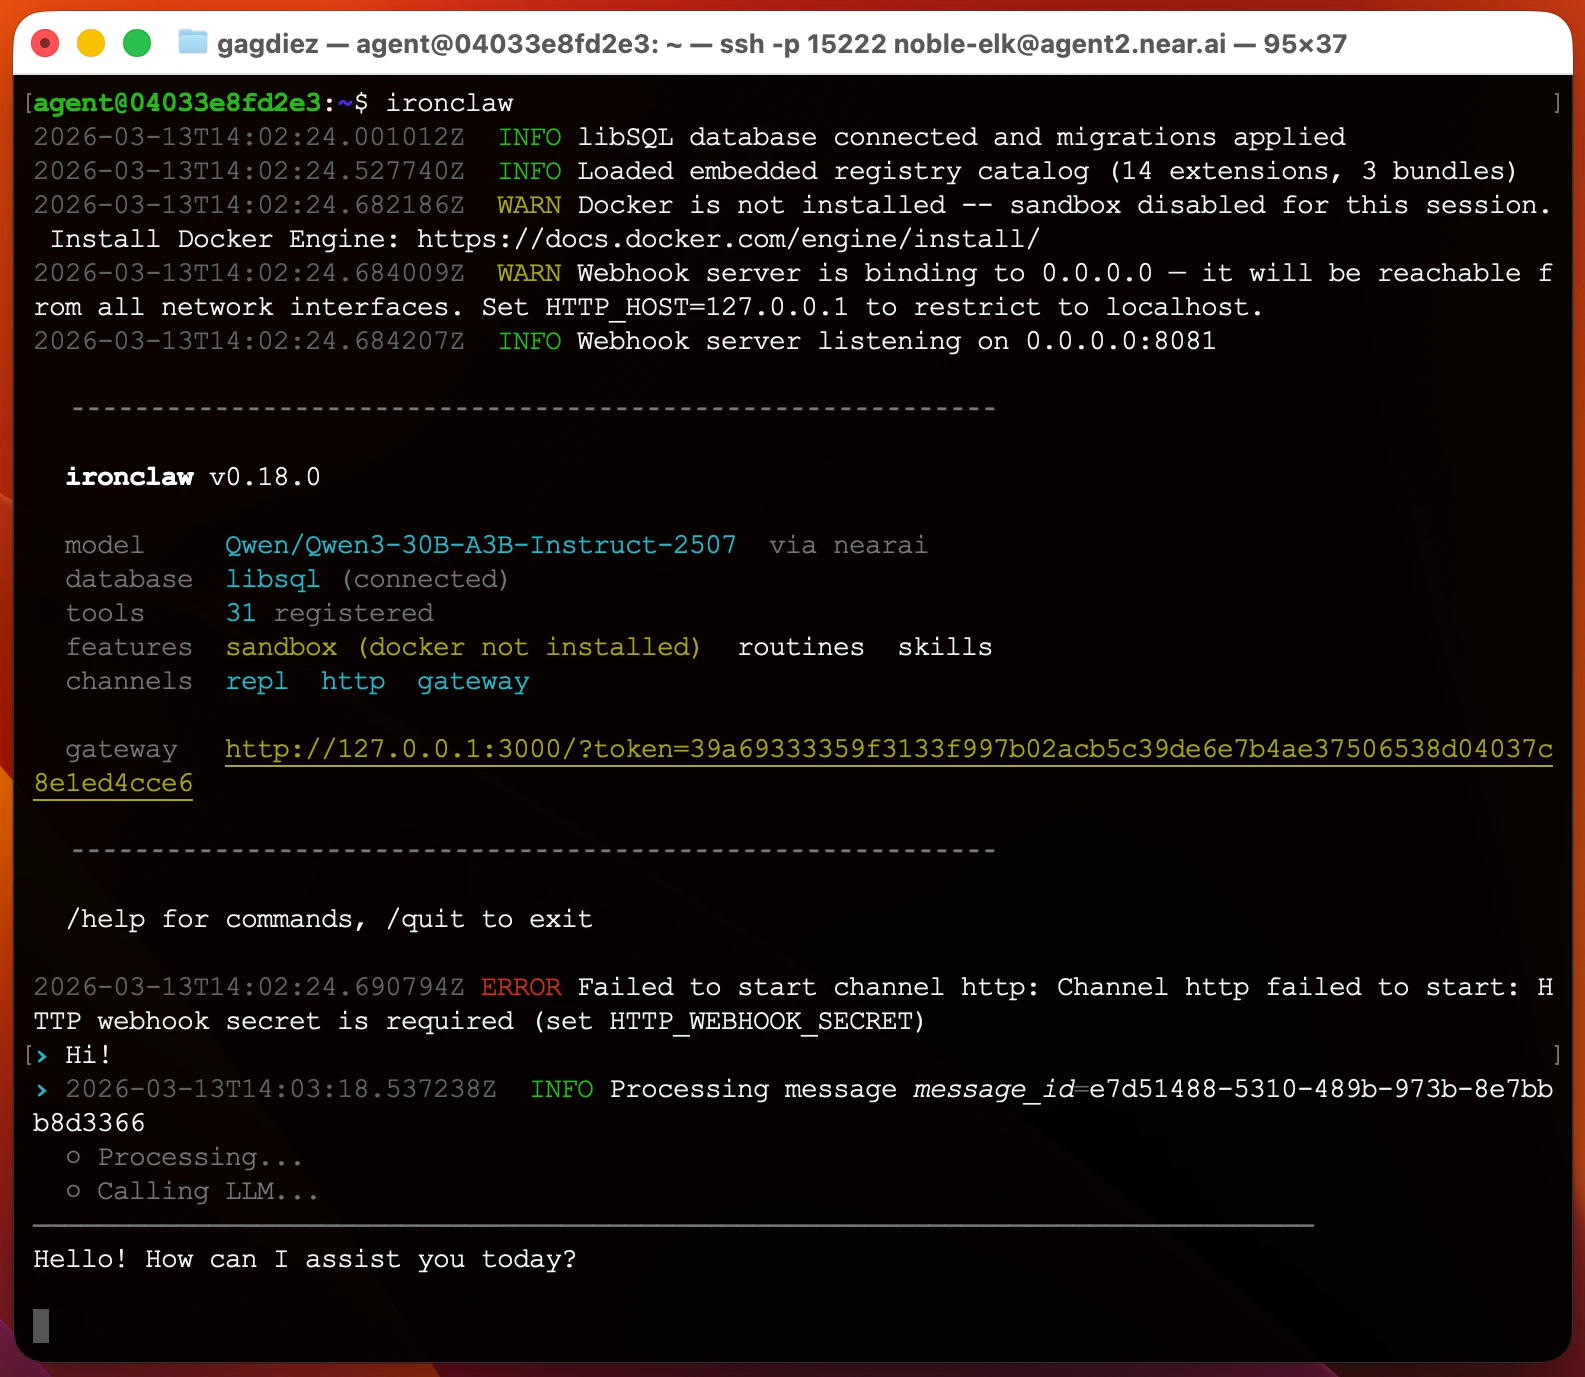Viewport: 1585px width, 1377px height.
Task: Click 'HTTP_WEBHOOK_SECRET' in the error message
Action: [761, 1021]
